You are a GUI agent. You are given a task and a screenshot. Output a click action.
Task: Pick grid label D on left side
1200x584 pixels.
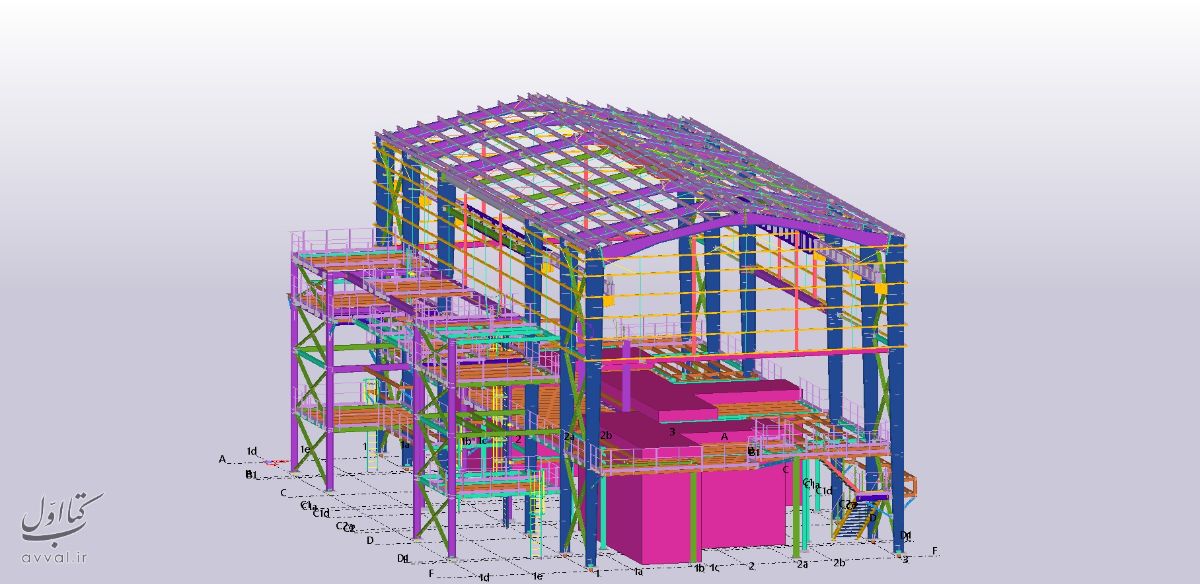pyautogui.click(x=370, y=540)
